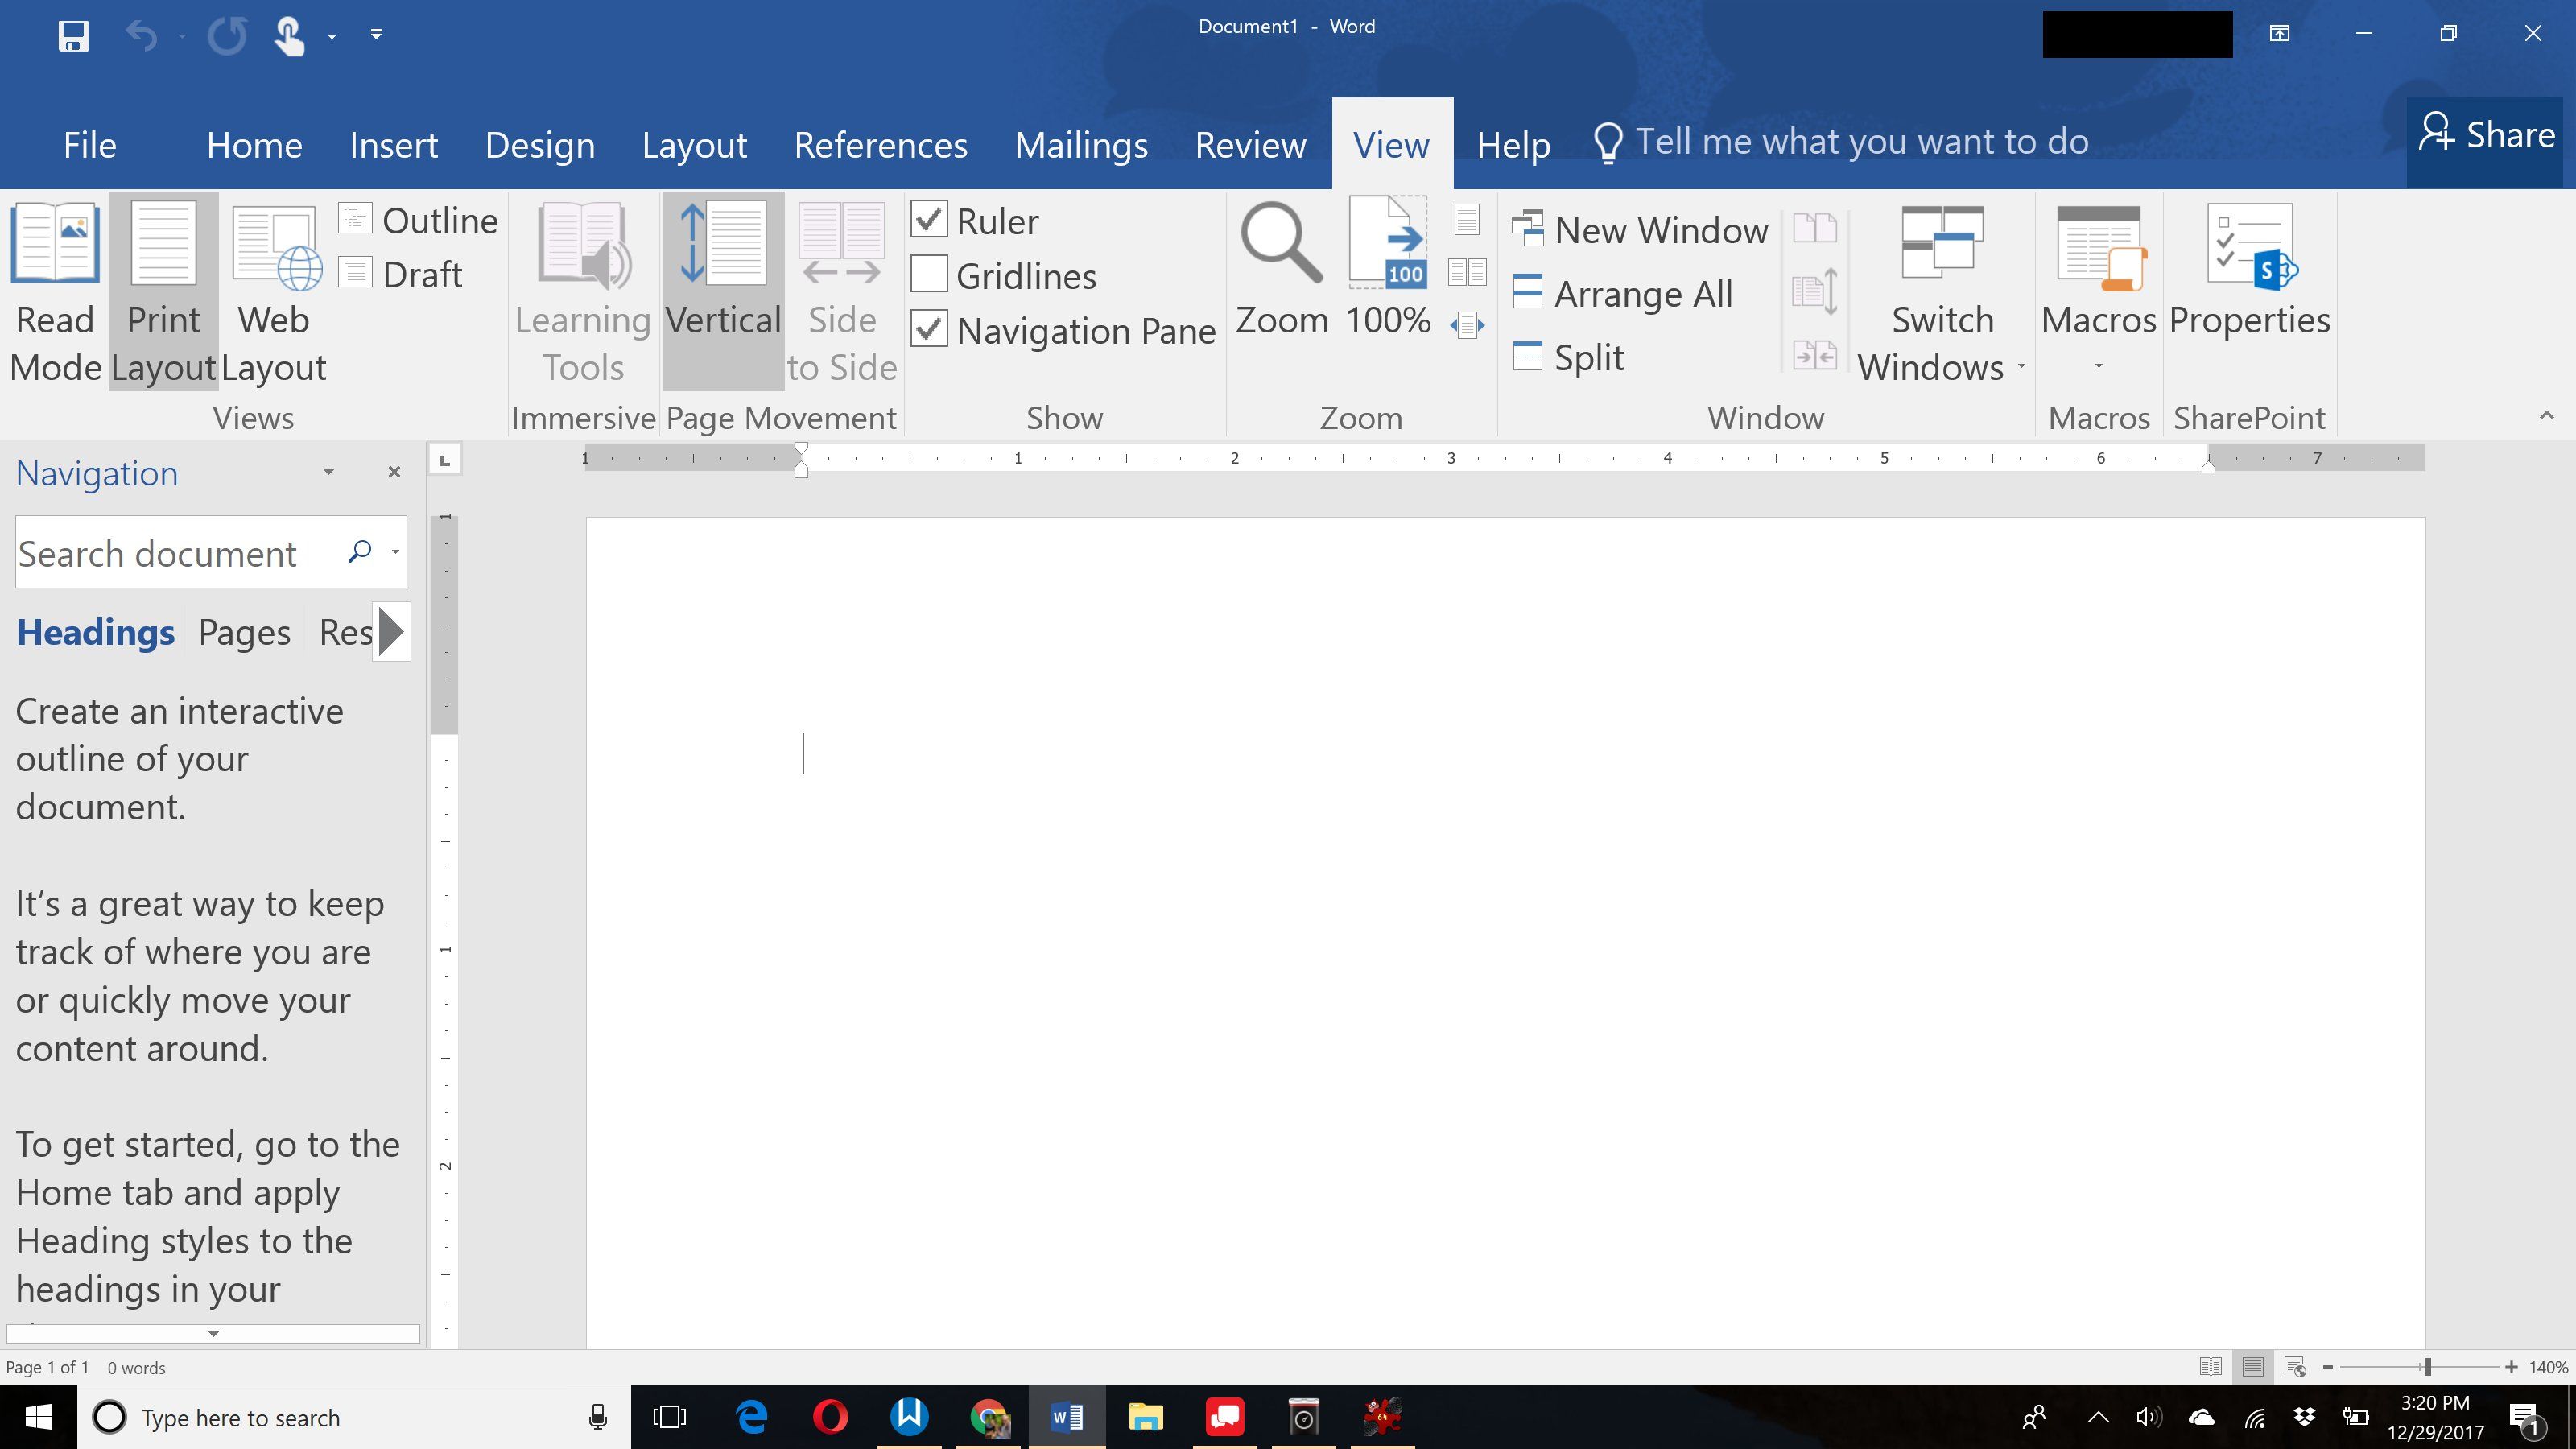This screenshot has width=2576, height=1449.
Task: Click the zoom slider handle
Action: pyautogui.click(x=2427, y=1367)
